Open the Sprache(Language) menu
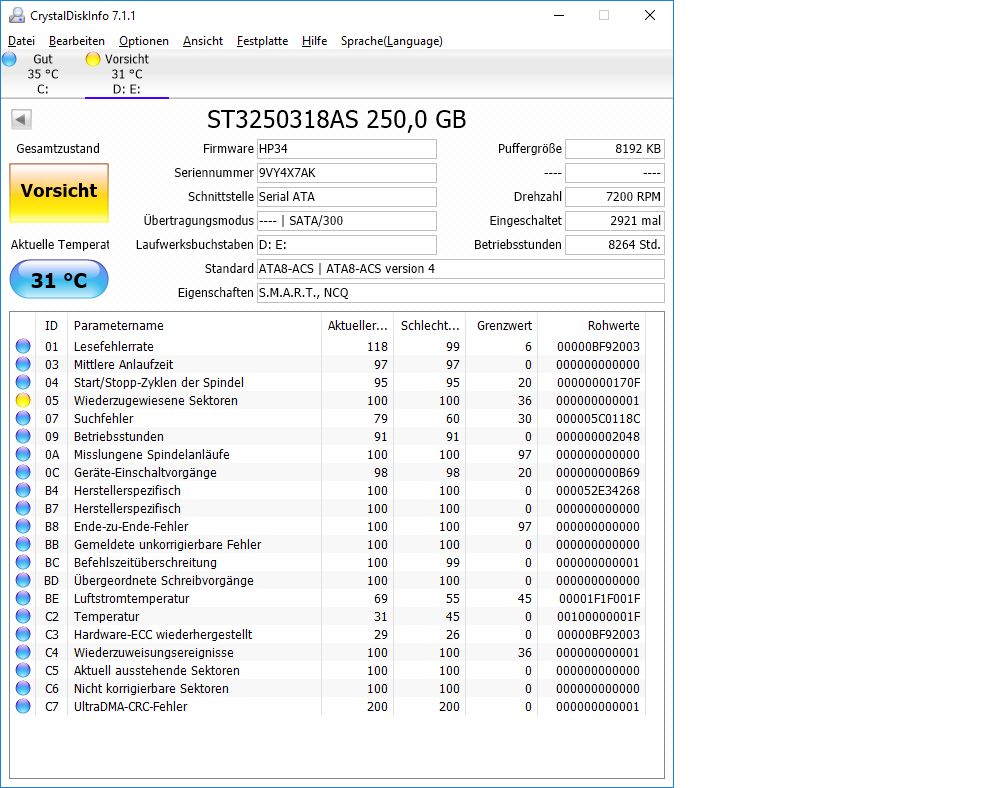 click(x=392, y=40)
